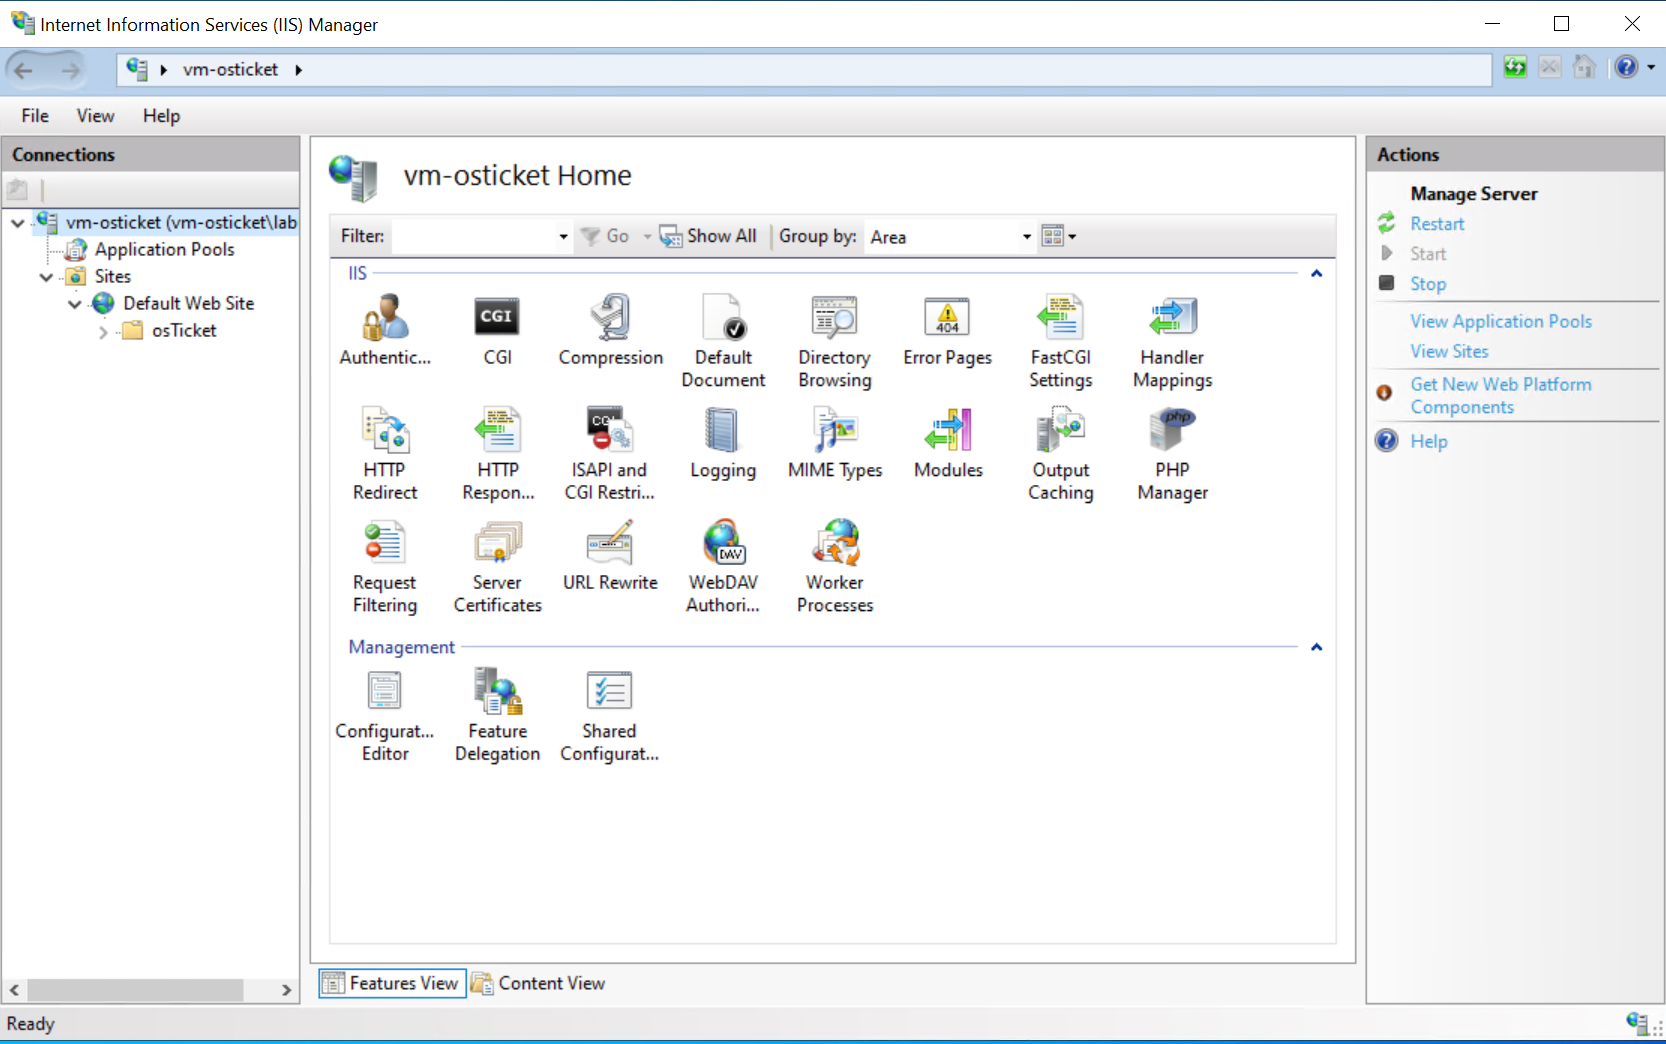Click the Restart server action

pyautogui.click(x=1437, y=223)
